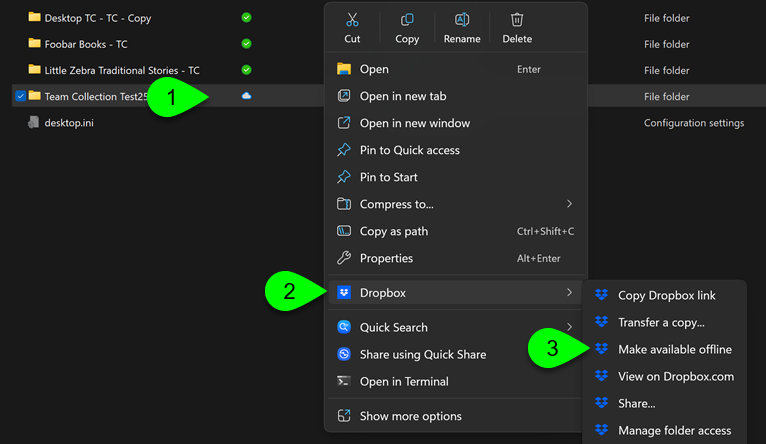Screen dimensions: 766x444
Task: Select the desktop.ini file
Action: (68, 123)
